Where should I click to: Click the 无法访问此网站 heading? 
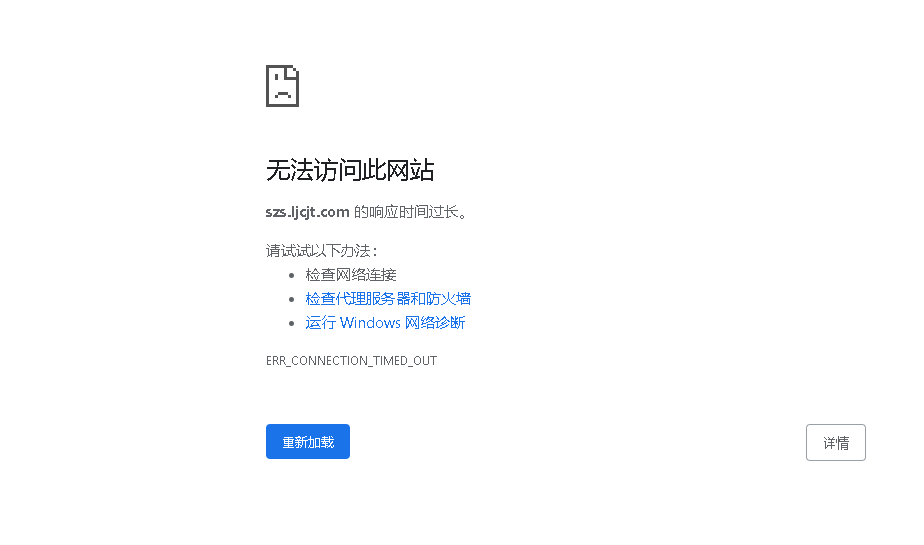(350, 170)
